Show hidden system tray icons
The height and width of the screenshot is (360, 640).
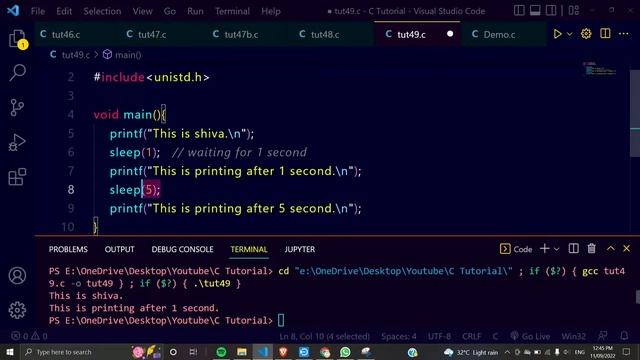(507, 352)
